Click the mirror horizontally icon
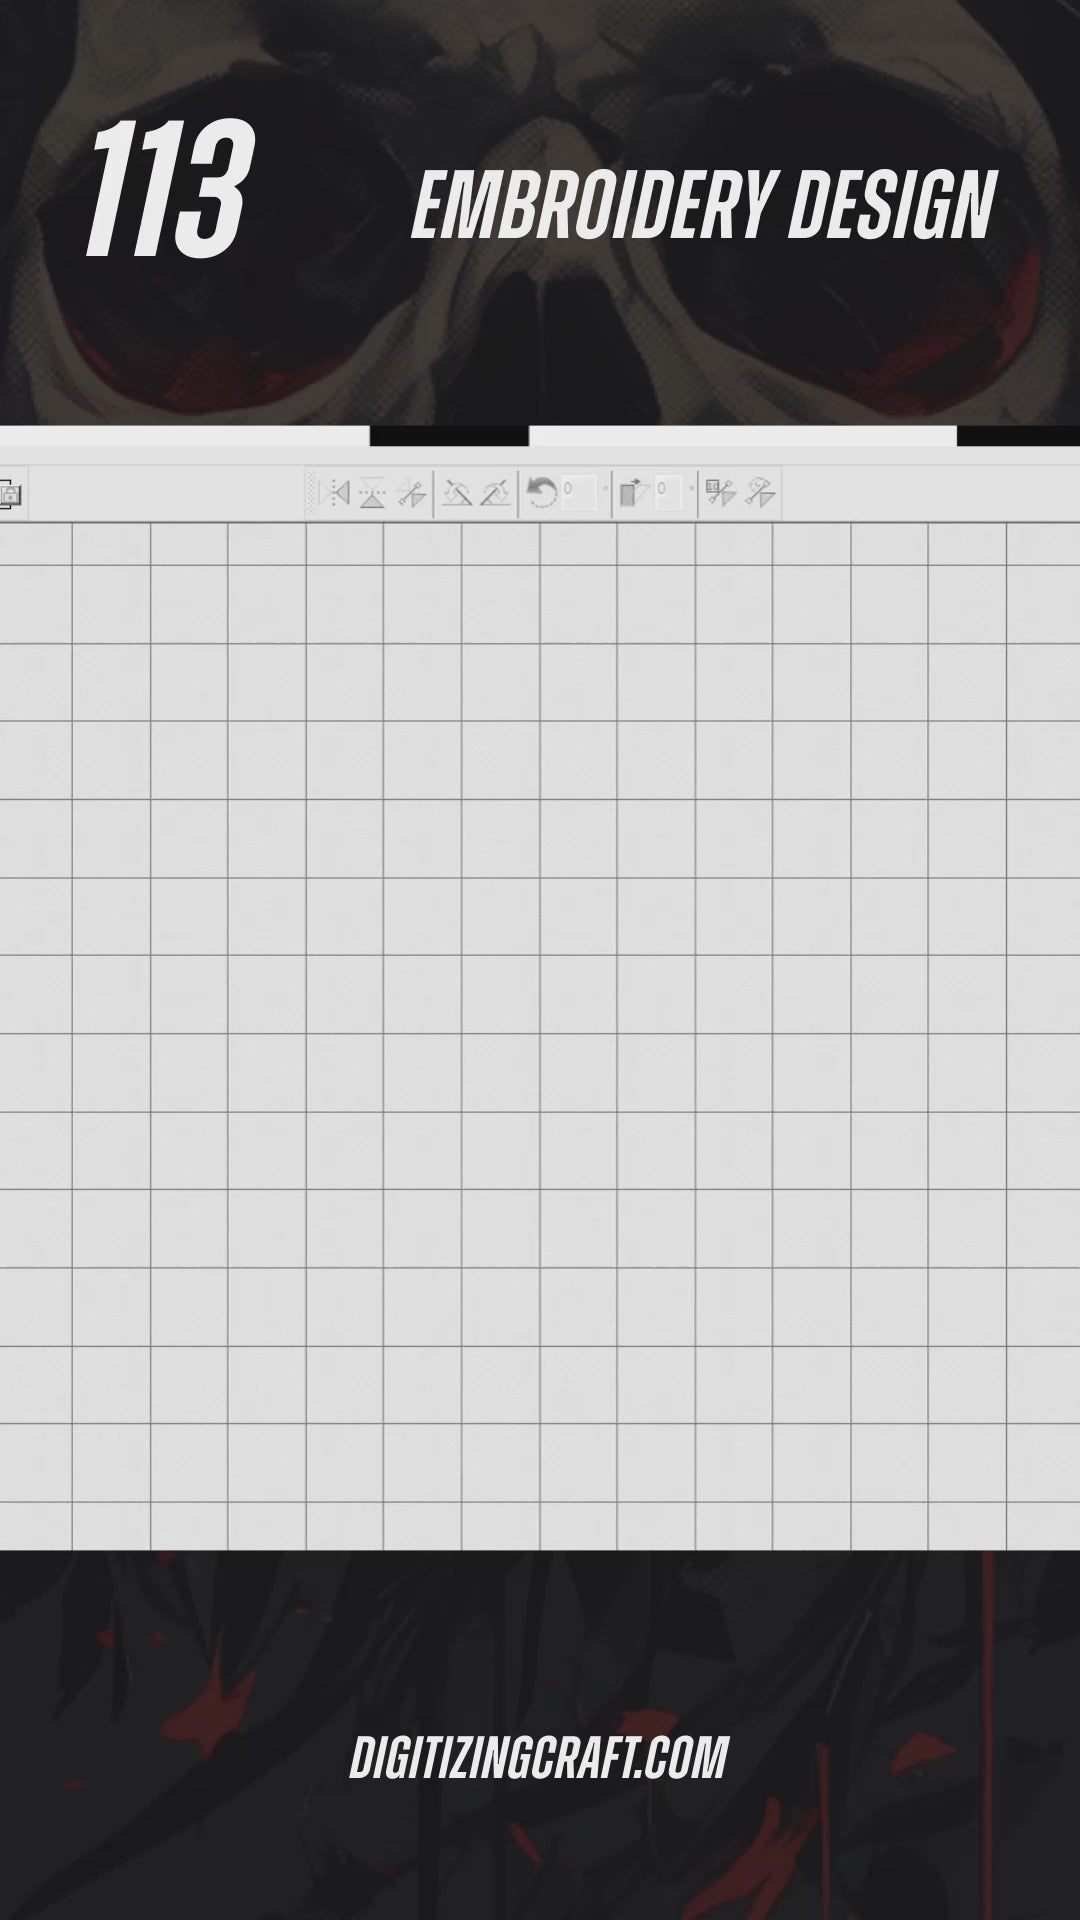 coord(335,493)
